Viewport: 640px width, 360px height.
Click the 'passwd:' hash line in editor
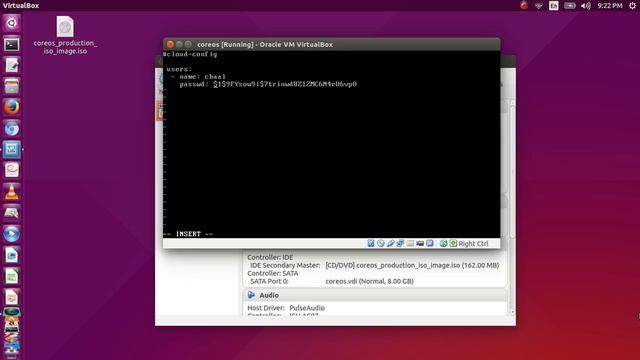pyautogui.click(x=268, y=84)
